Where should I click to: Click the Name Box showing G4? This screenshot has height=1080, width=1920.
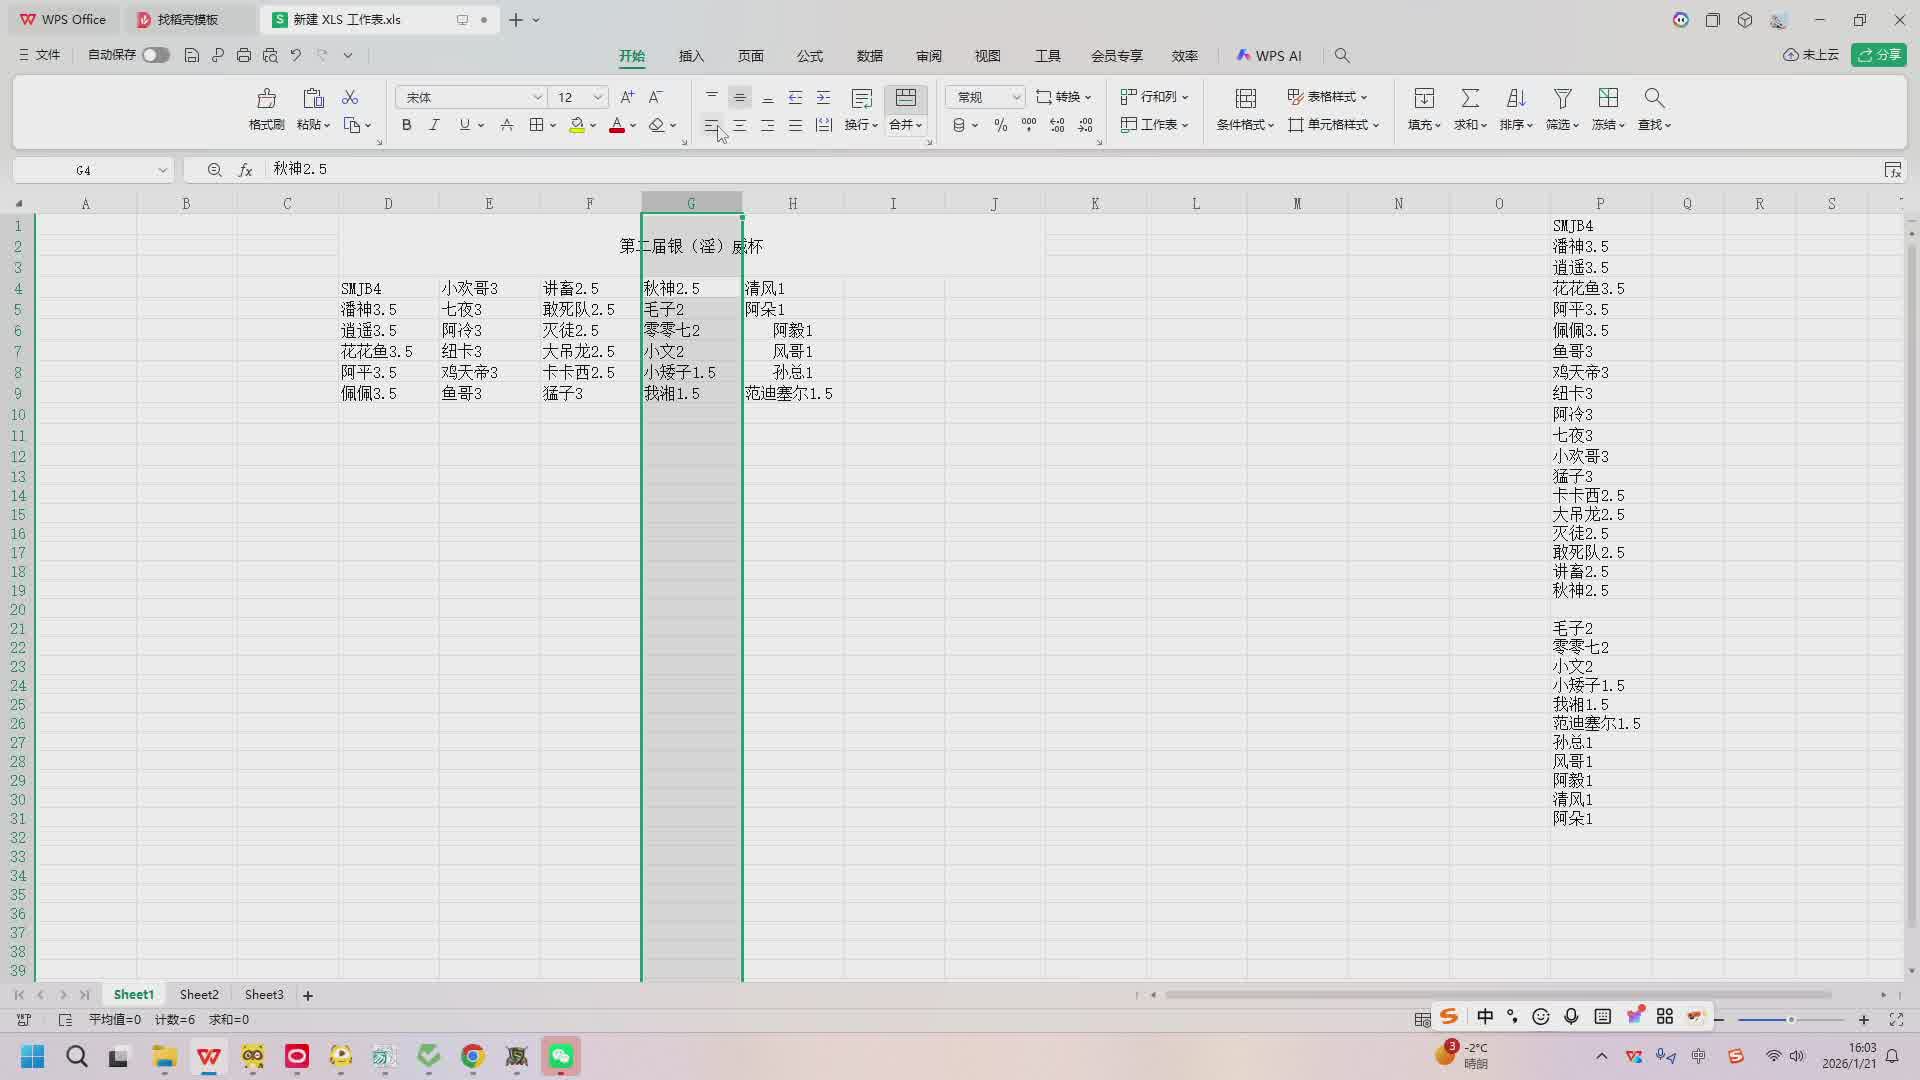(x=84, y=170)
